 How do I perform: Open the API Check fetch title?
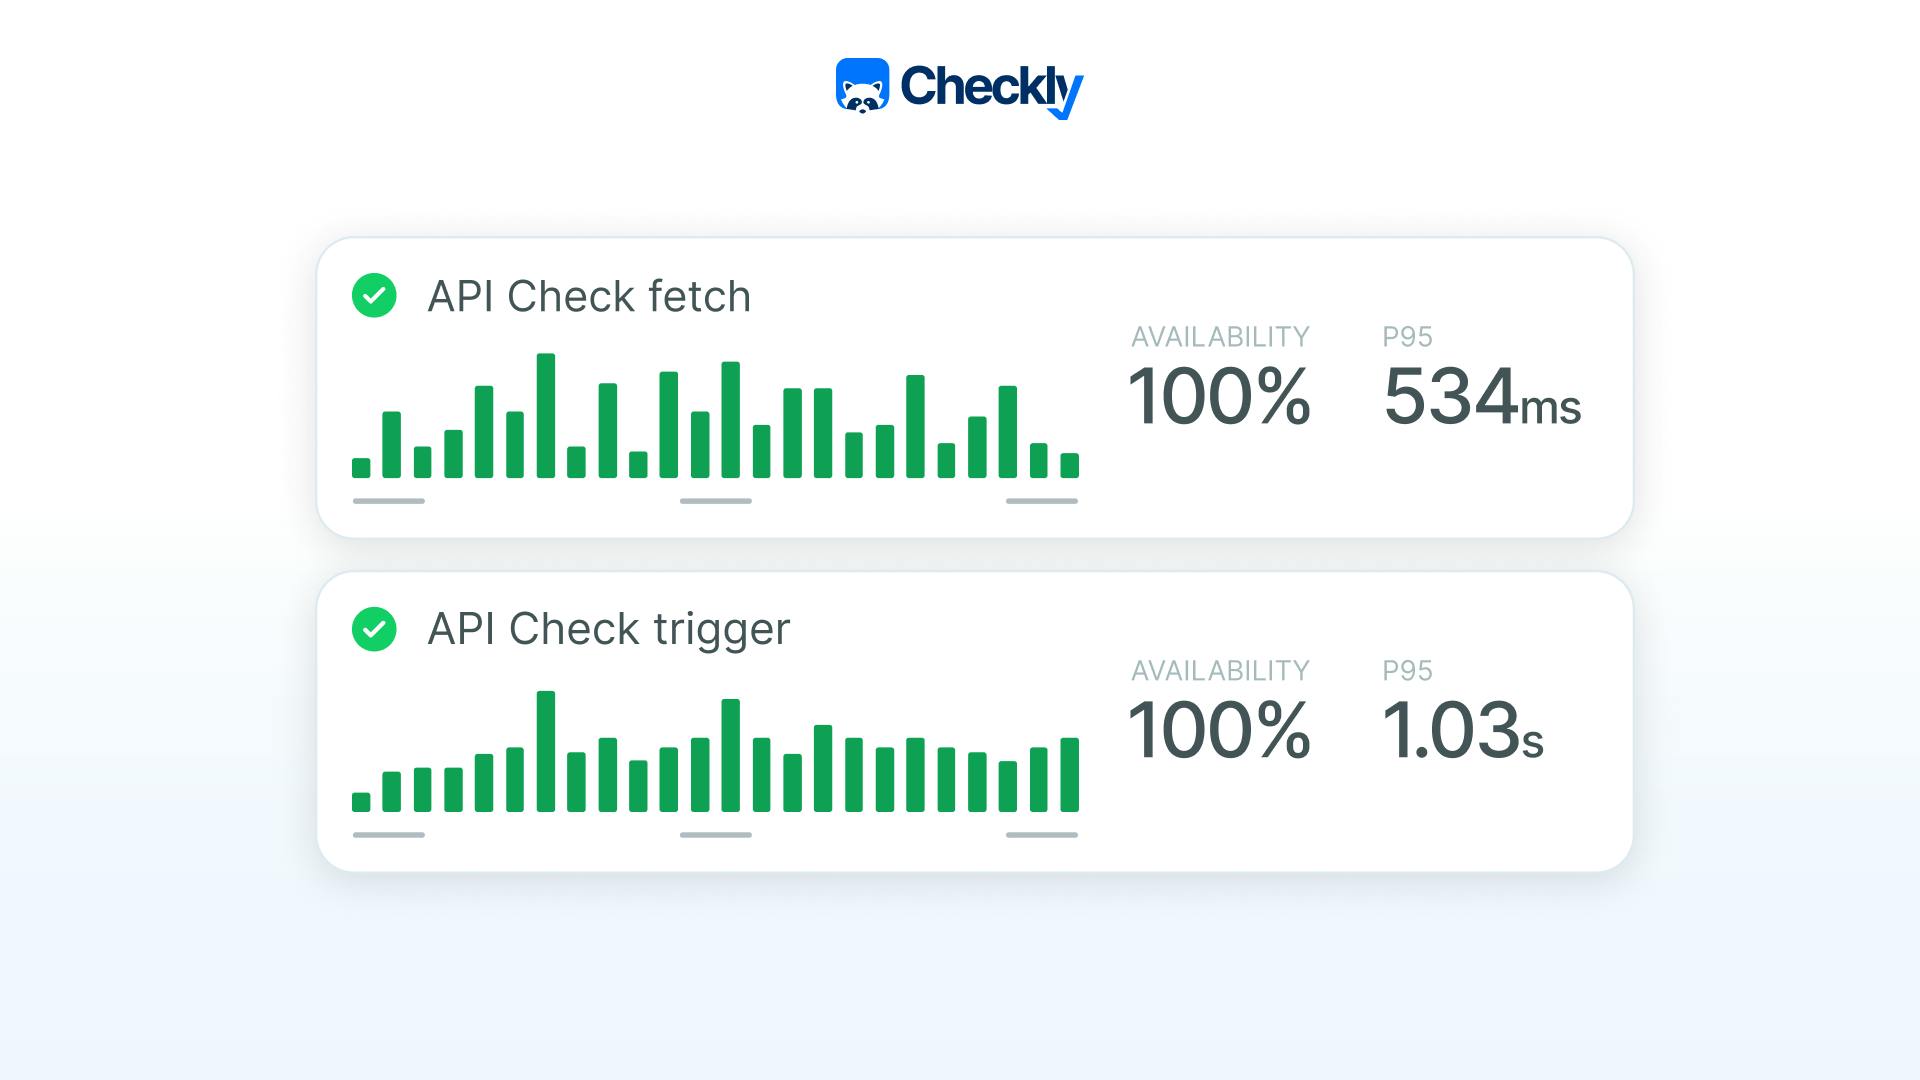tap(589, 297)
